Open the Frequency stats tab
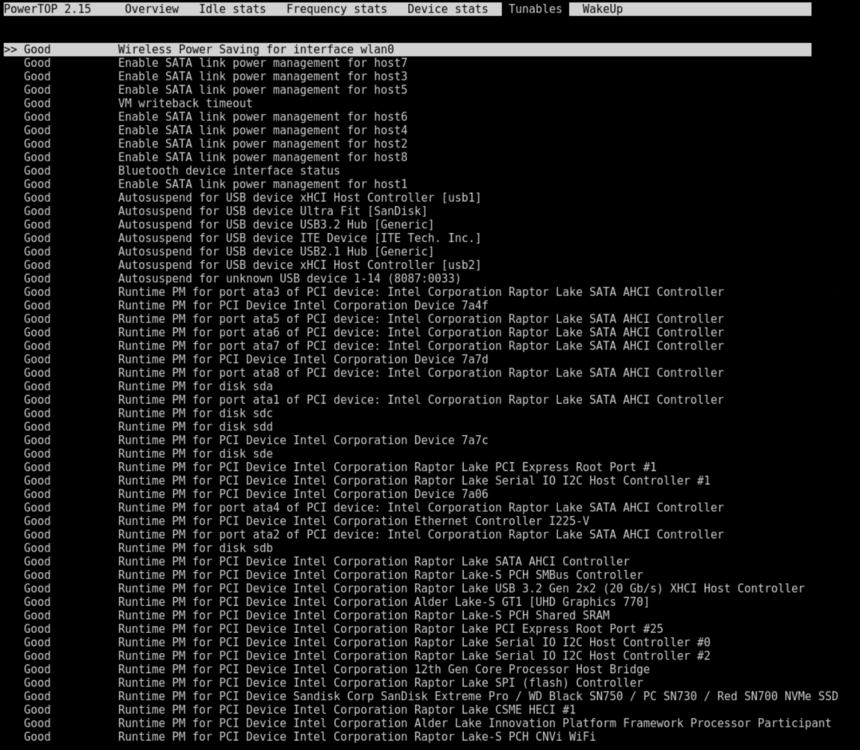This screenshot has width=860, height=750. [336, 9]
